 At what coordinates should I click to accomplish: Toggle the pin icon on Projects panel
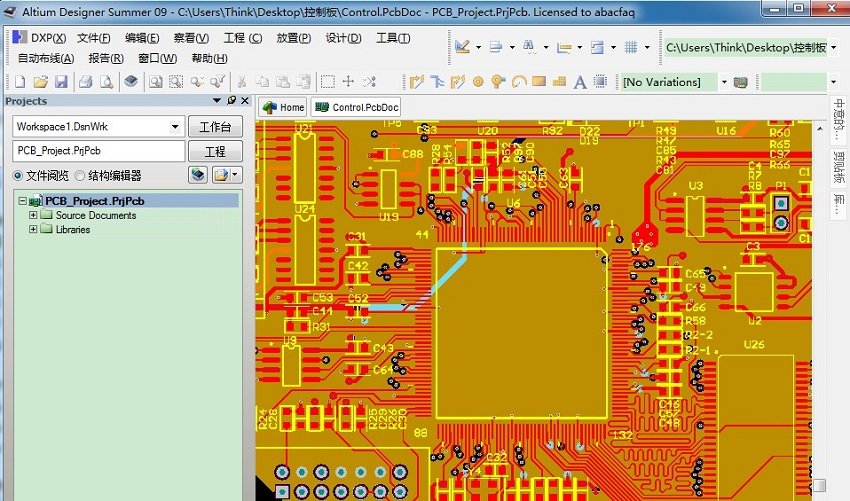(232, 100)
